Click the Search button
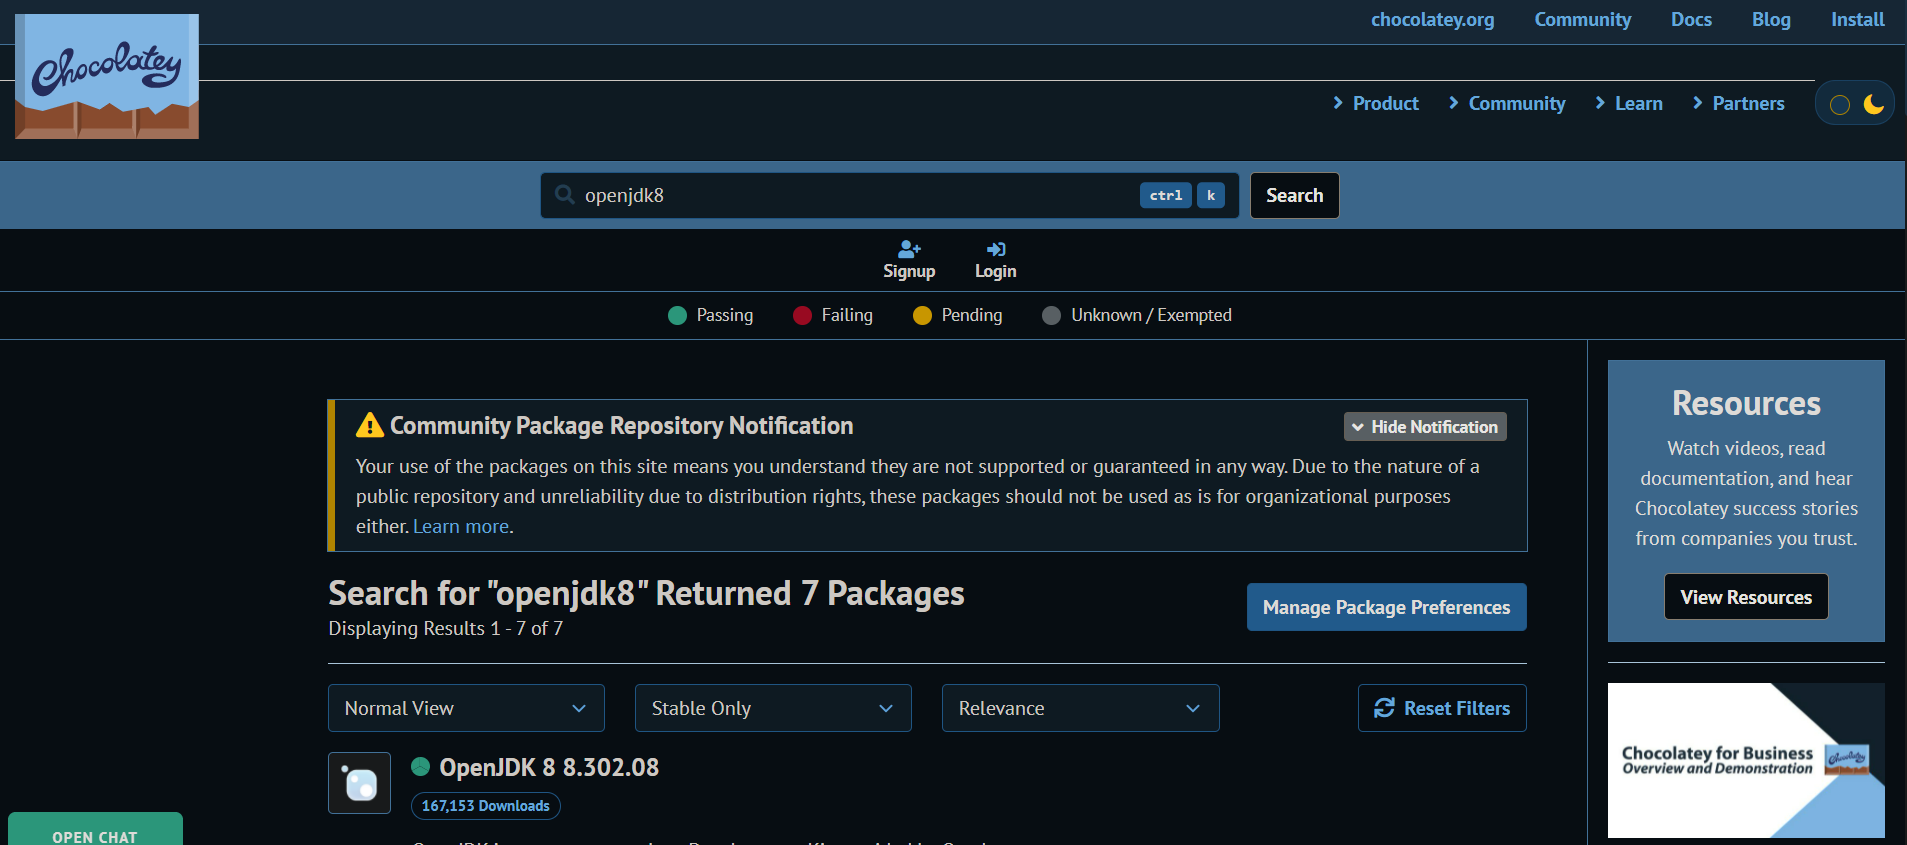Viewport: 1907px width, 845px height. click(x=1294, y=195)
